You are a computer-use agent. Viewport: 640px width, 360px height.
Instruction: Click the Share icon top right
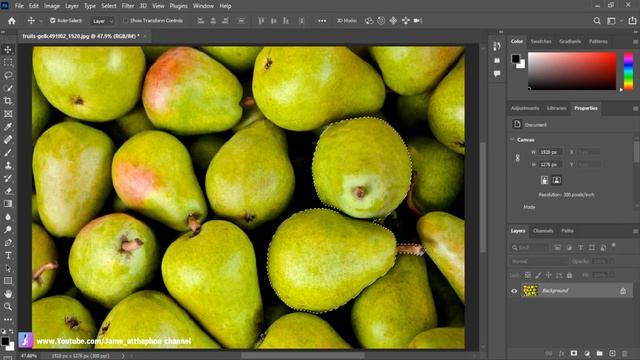coord(632,20)
